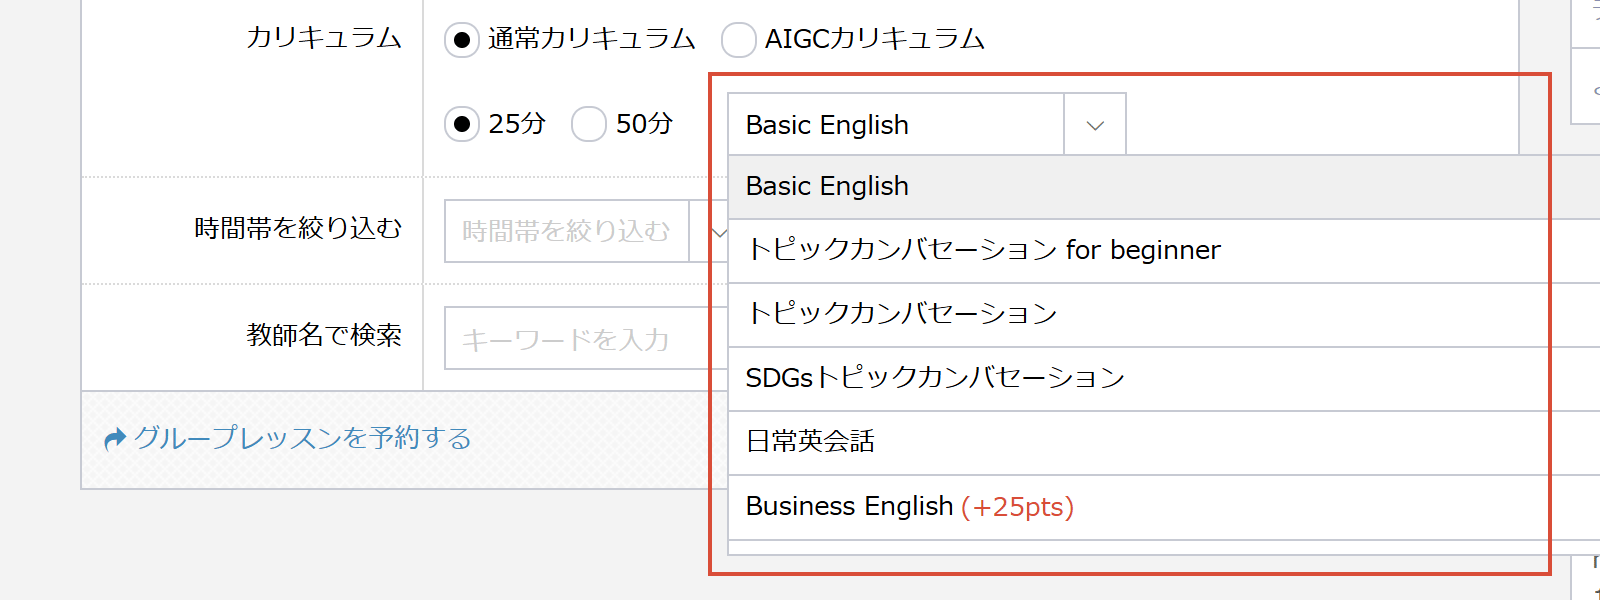Click the arrow icon beside グループレッスンを予約する
Viewport: 1600px width, 600px height.
pos(115,439)
